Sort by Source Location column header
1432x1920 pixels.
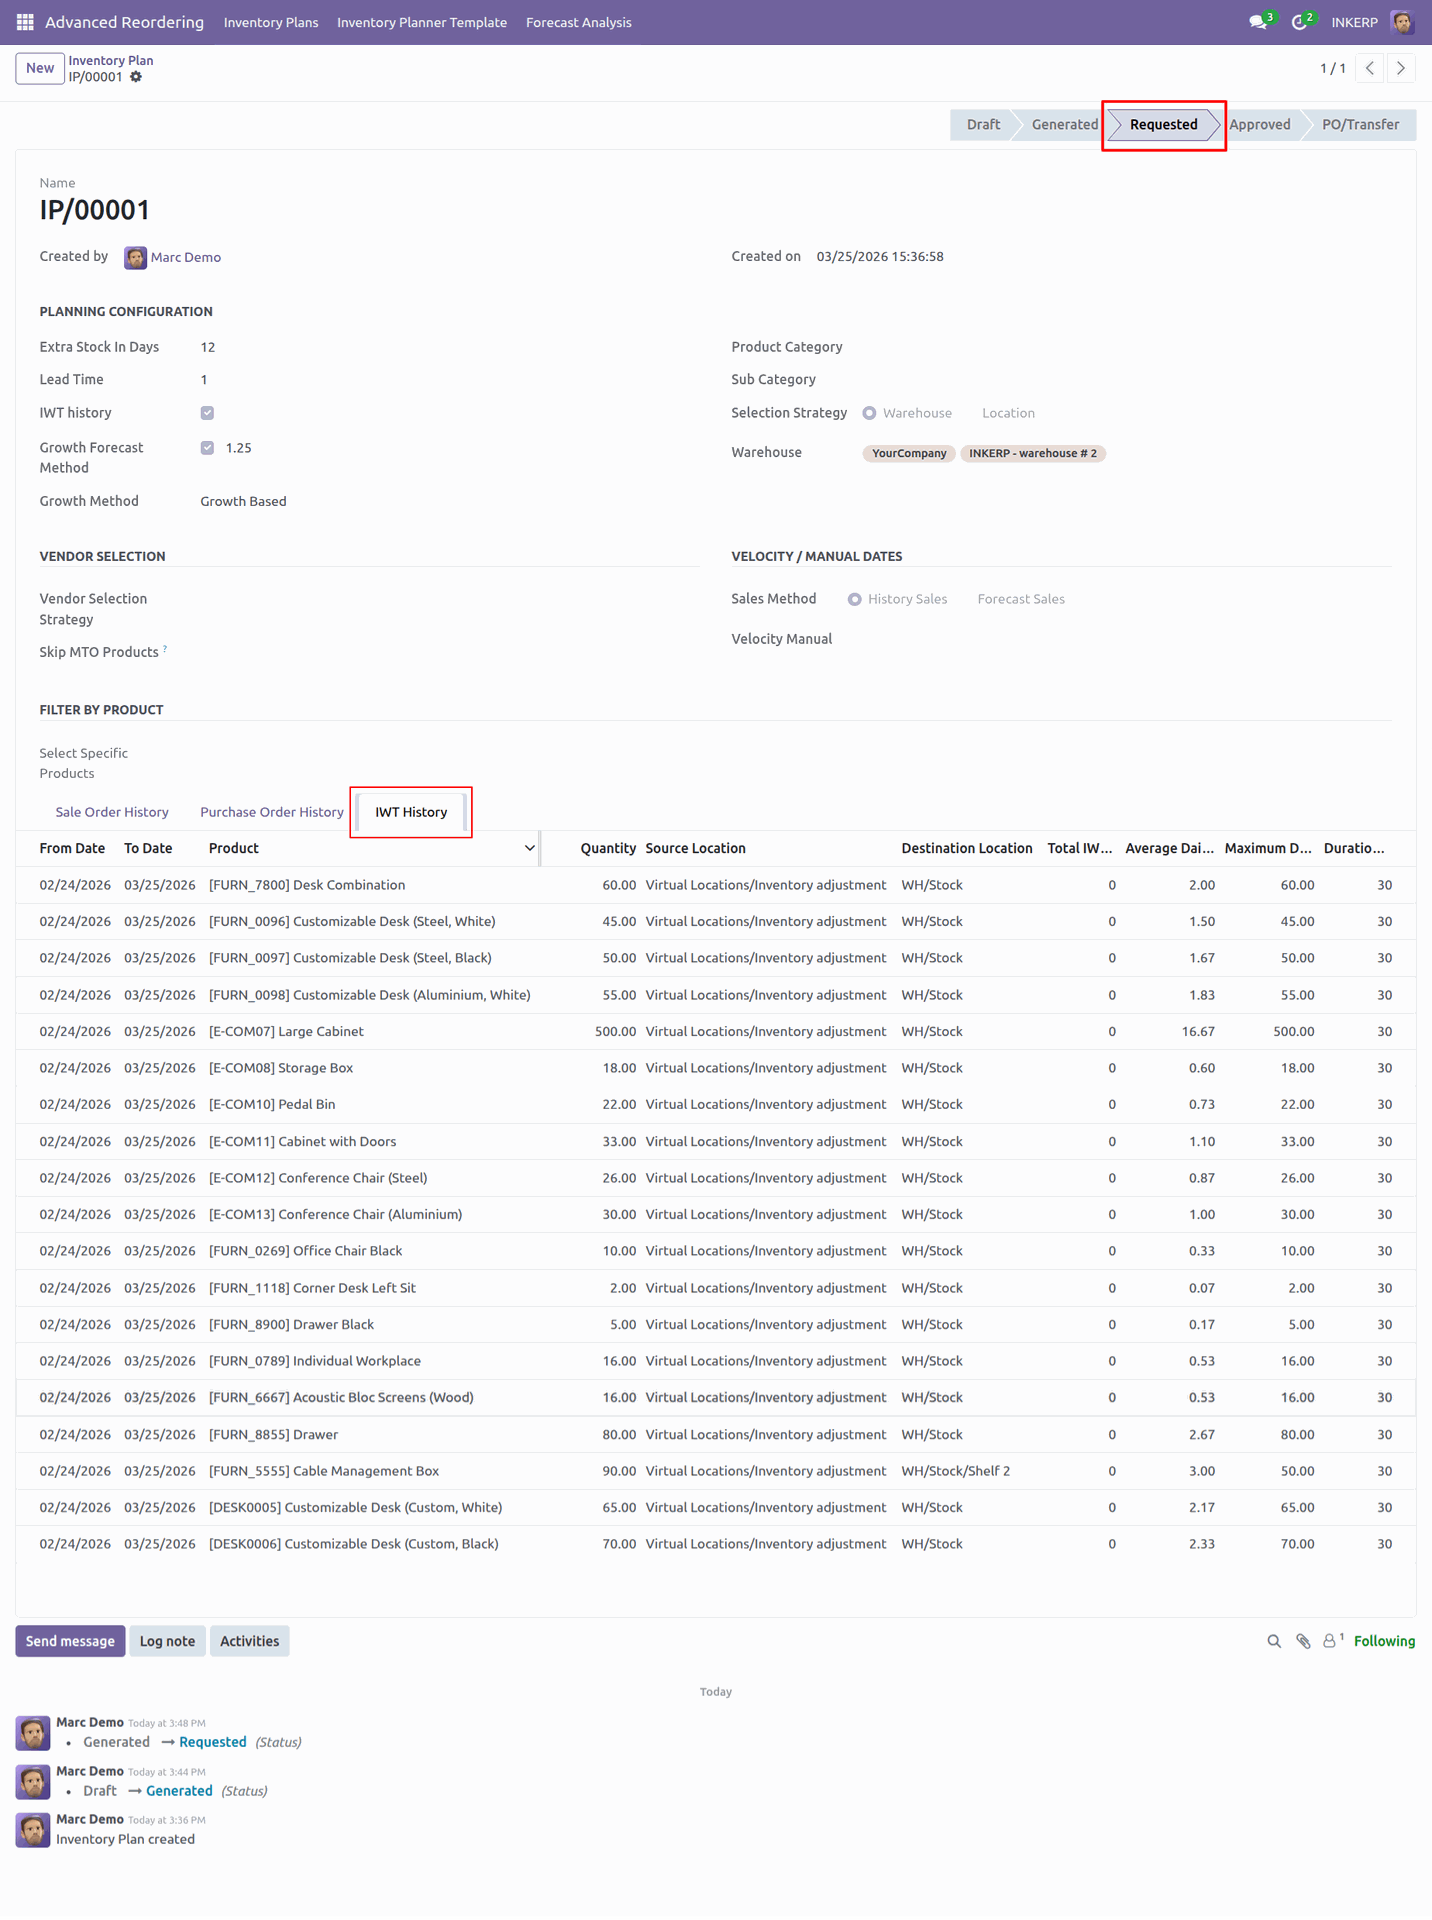[x=696, y=848]
